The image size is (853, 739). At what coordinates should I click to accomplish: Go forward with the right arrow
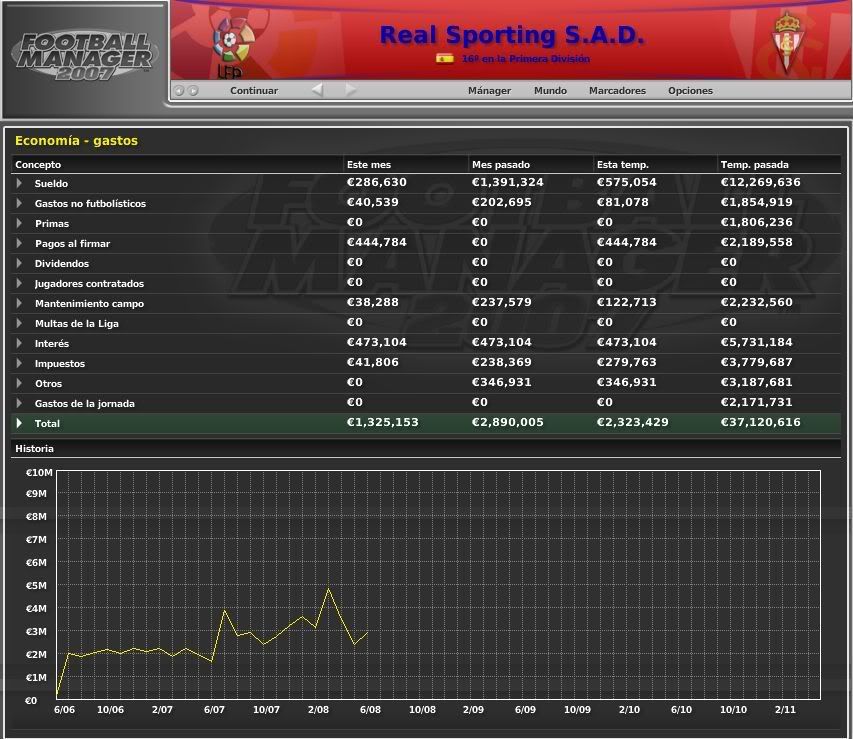(x=351, y=90)
